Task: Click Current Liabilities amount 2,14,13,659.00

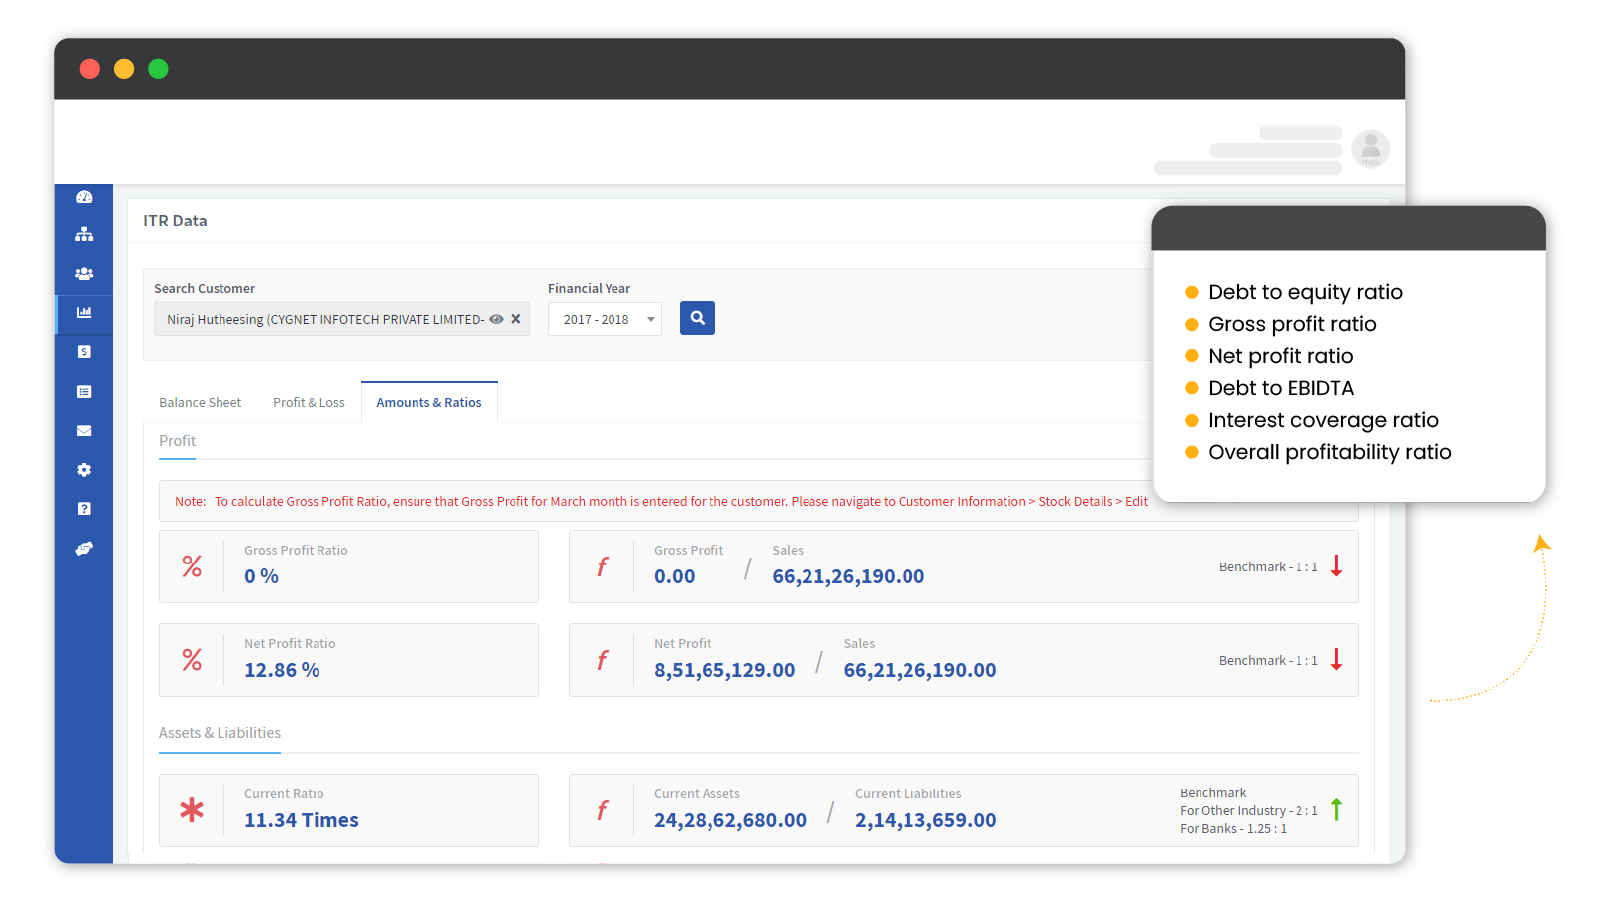Action: tap(925, 820)
